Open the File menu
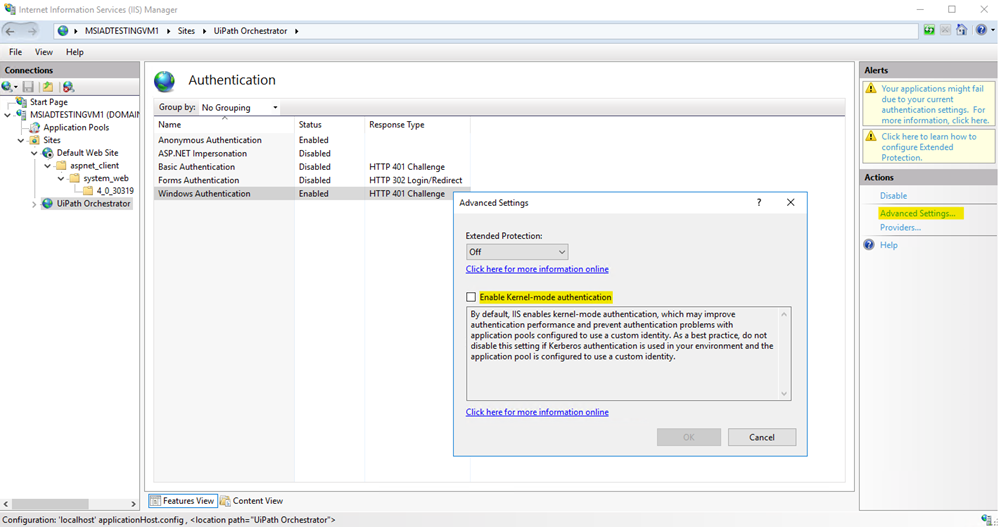 (x=15, y=52)
